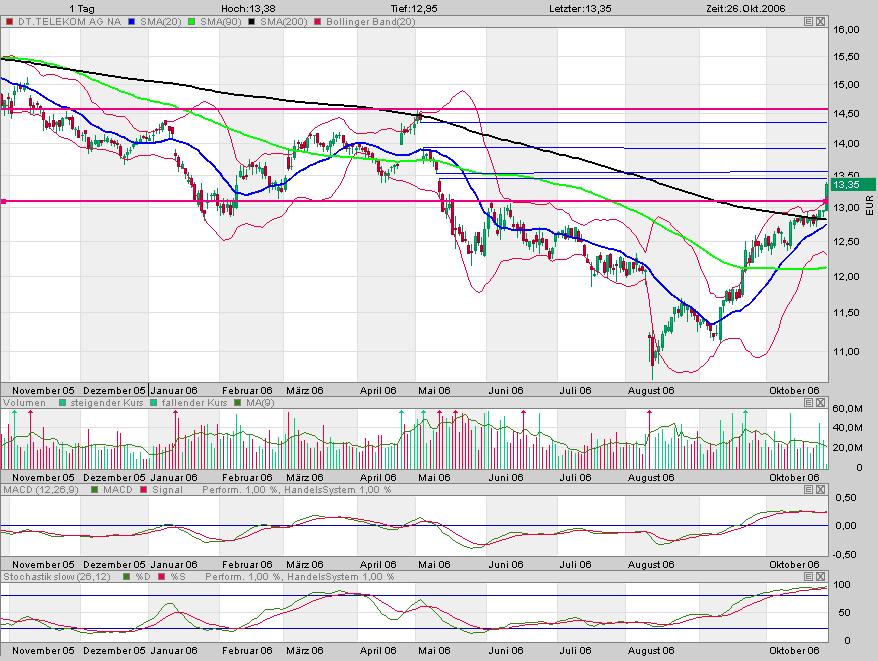Click the DT.TELEKOM AG NA legend label
The width and height of the screenshot is (878, 661).
point(63,20)
